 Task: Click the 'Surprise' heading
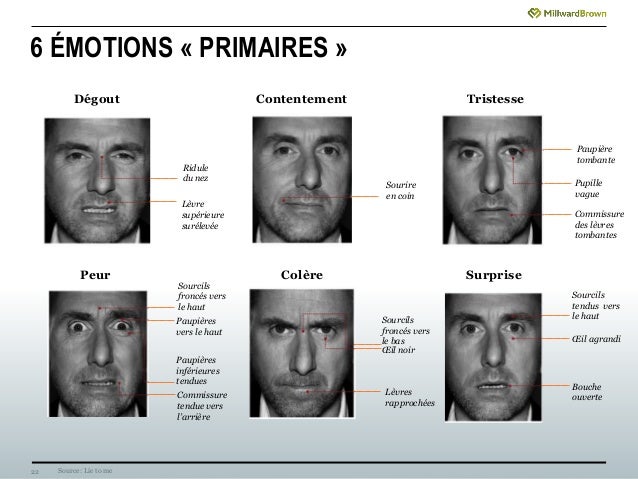(494, 275)
